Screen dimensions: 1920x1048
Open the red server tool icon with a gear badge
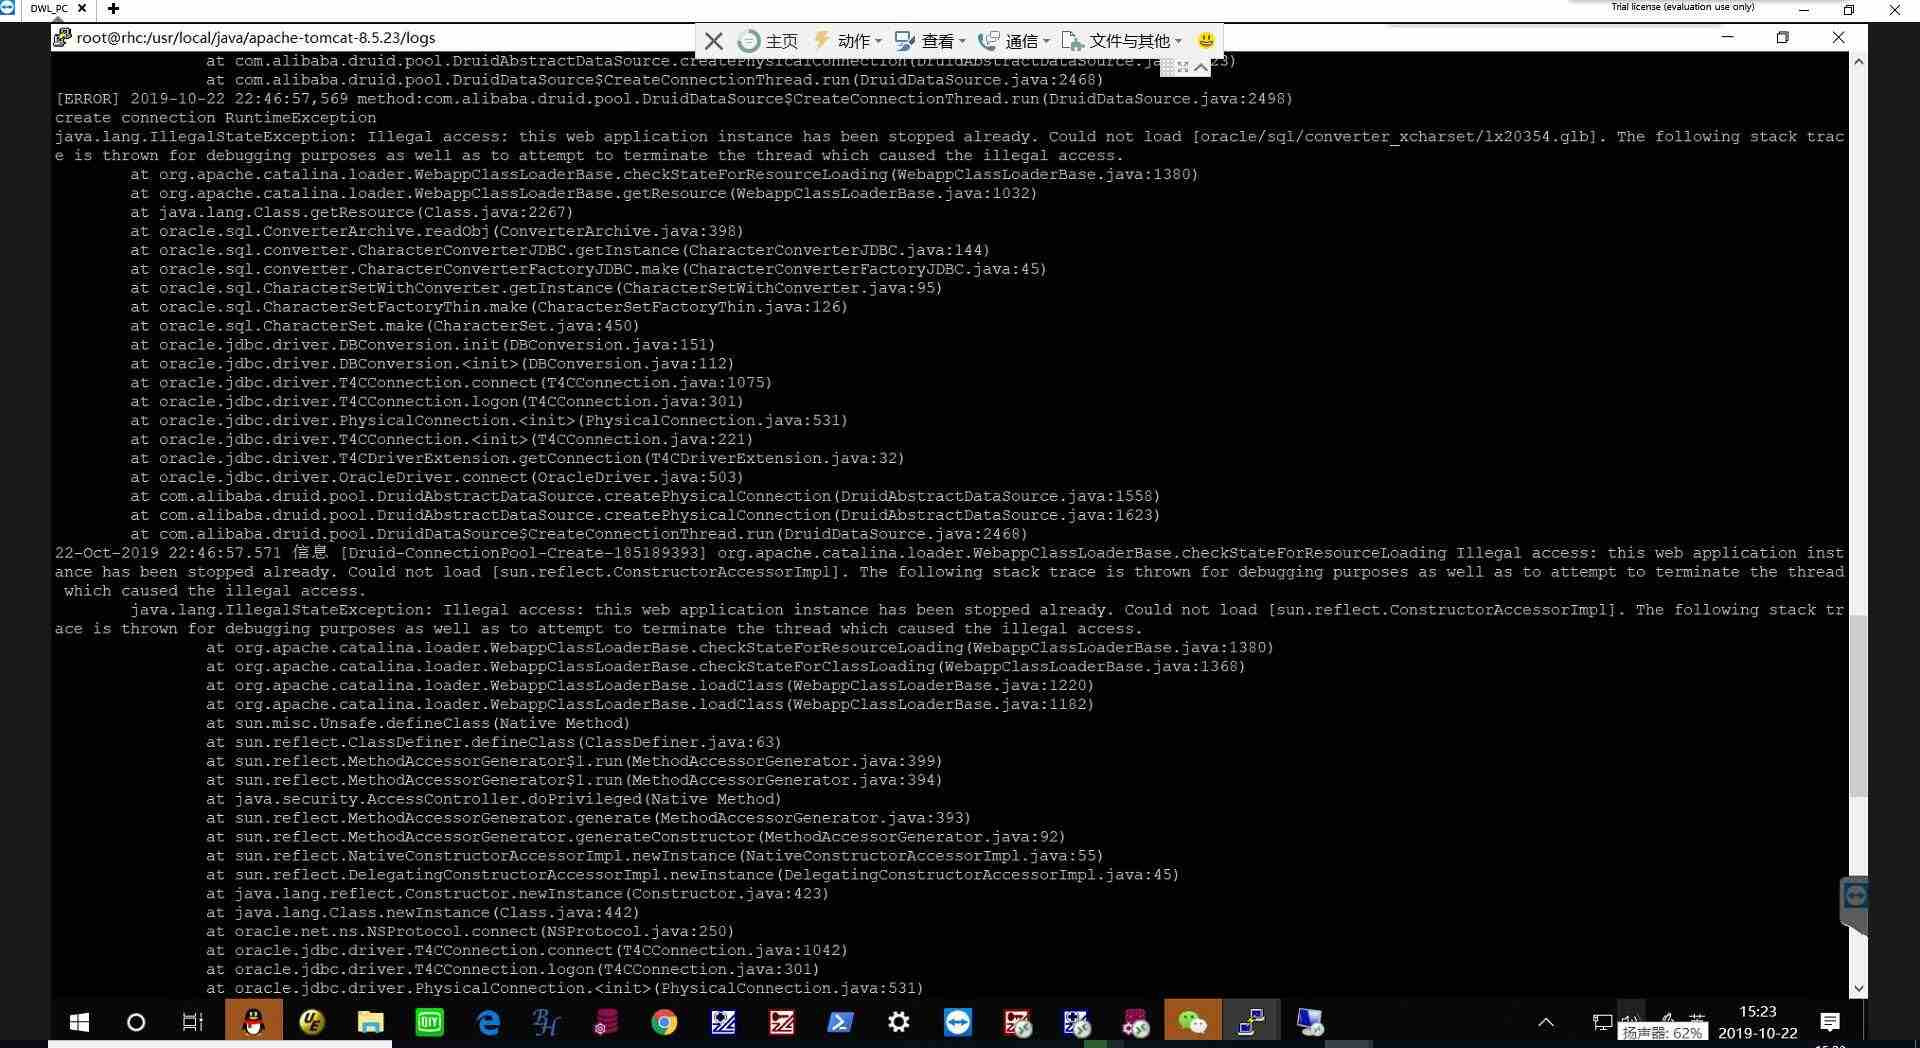(1017, 1022)
